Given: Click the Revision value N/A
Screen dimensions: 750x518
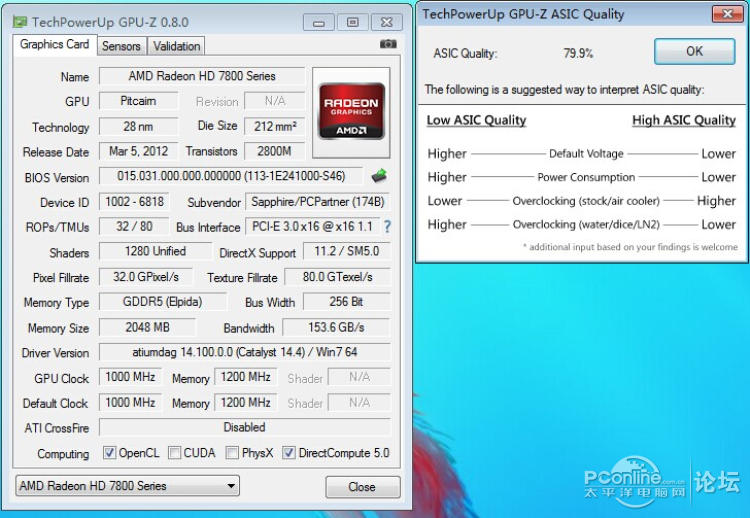Looking at the screenshot, I should click(275, 101).
